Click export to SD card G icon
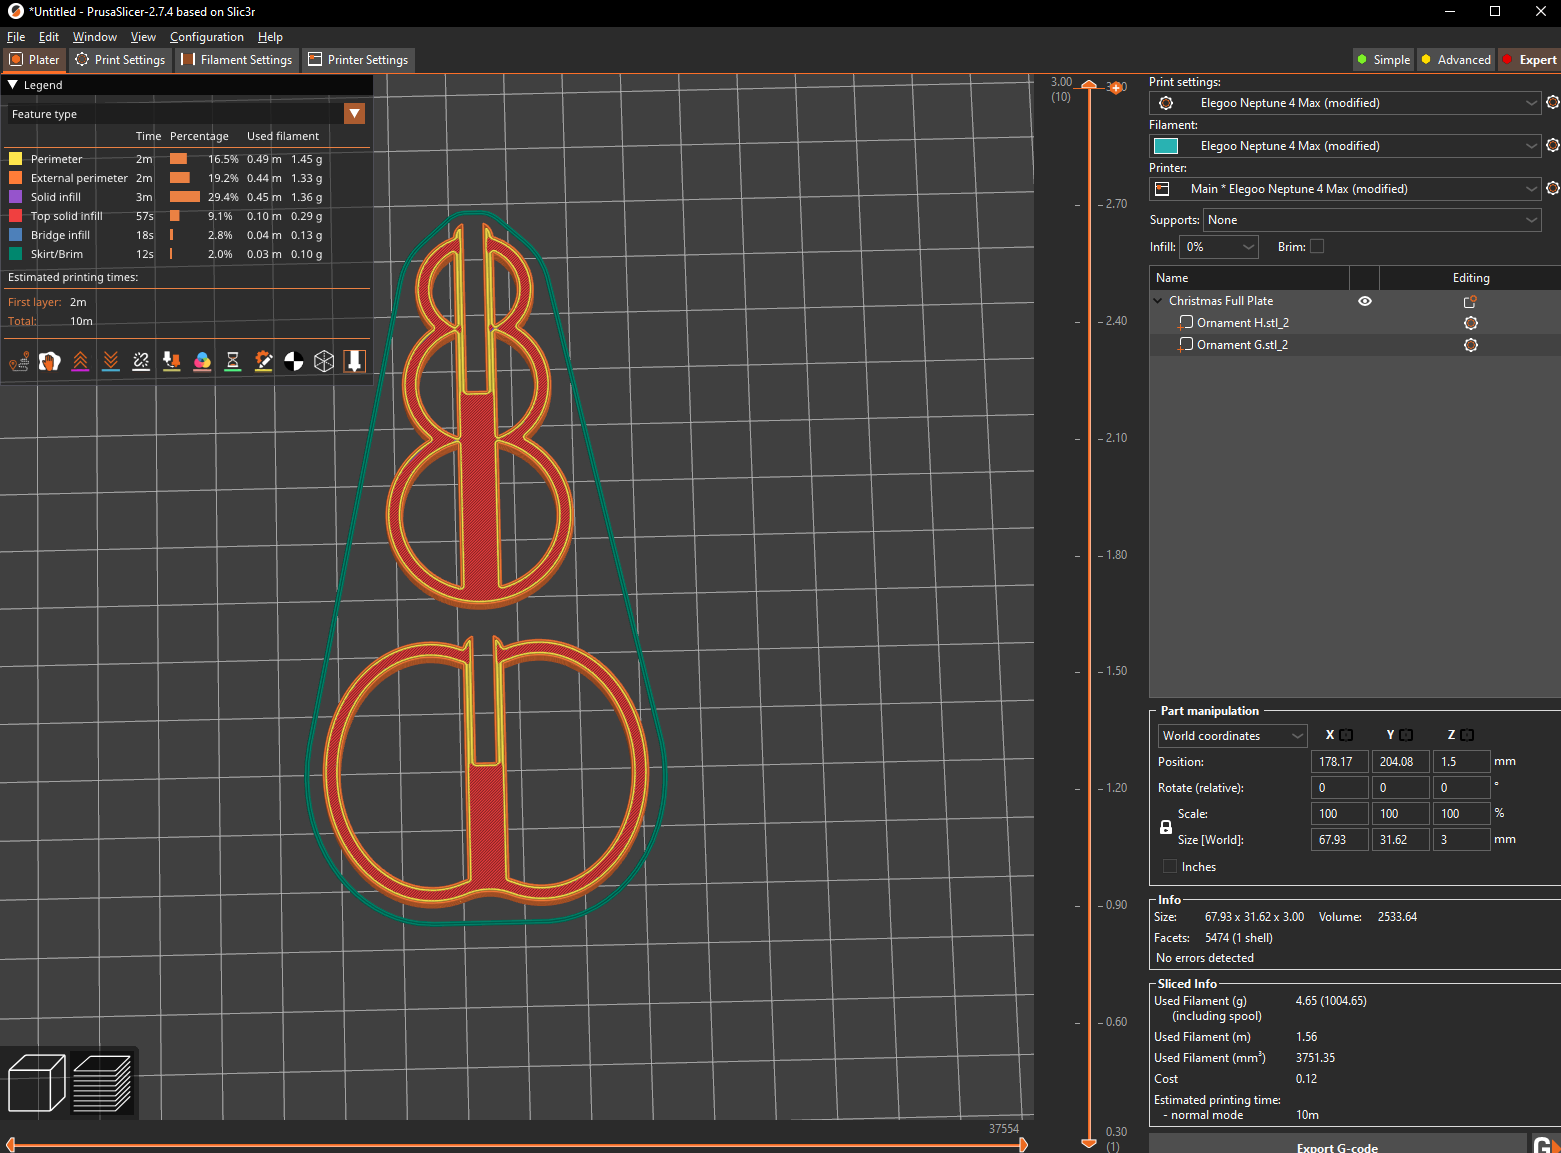Viewport: 1561px width, 1153px height. (x=1546, y=1146)
